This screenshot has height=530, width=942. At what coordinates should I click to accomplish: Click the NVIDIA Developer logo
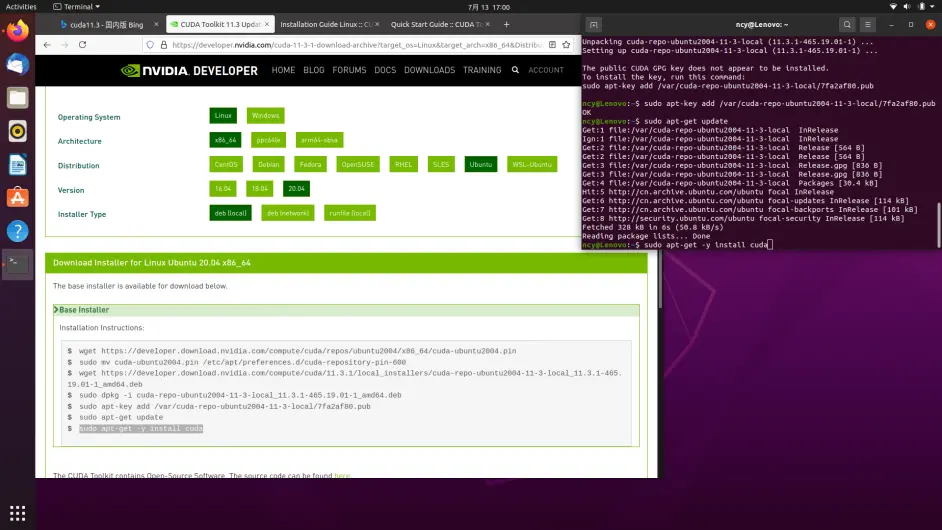point(189,70)
